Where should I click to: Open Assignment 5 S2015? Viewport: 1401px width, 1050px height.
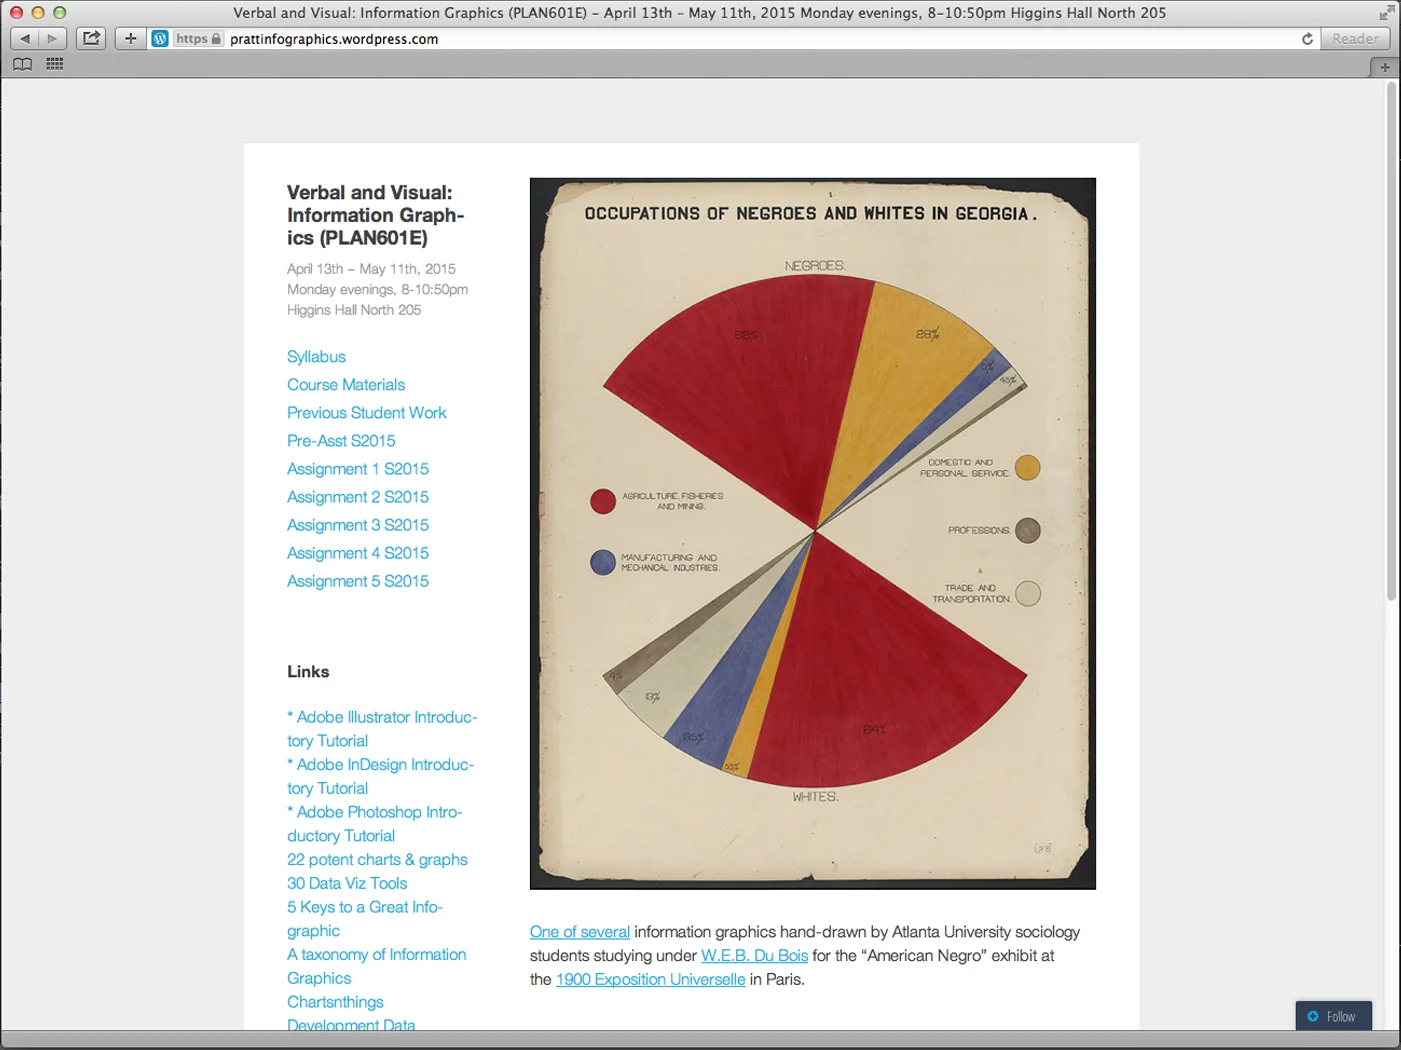click(x=358, y=581)
